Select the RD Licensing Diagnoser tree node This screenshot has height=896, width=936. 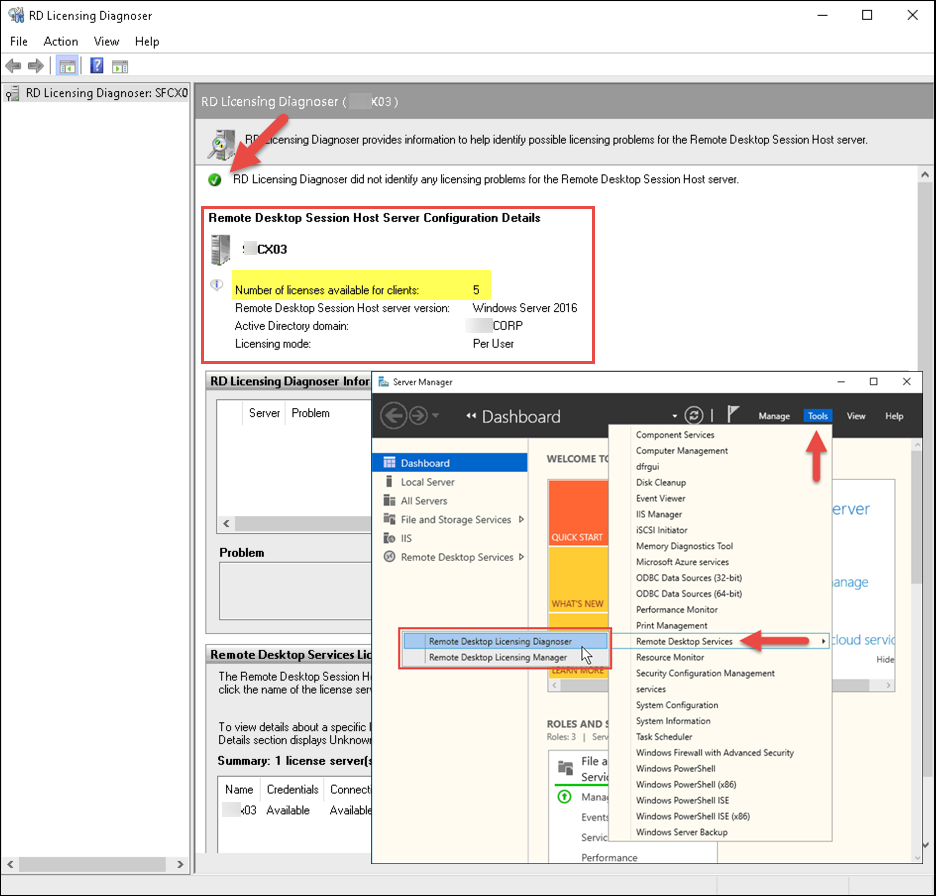point(96,93)
